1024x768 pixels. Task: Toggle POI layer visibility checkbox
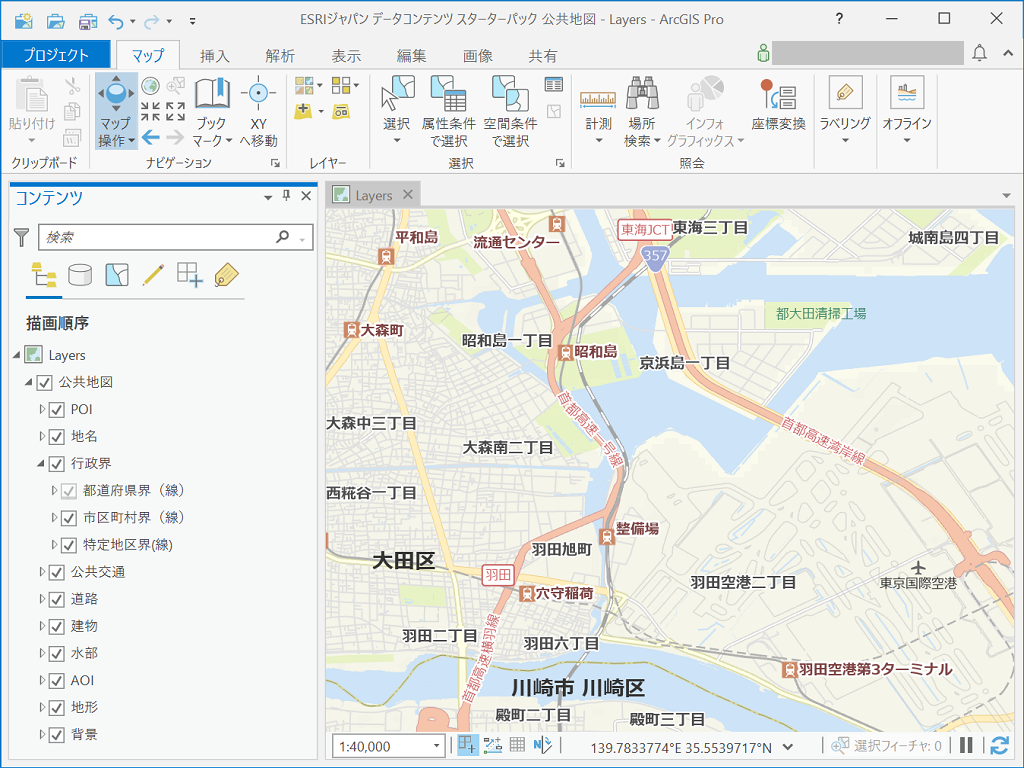pyautogui.click(x=57, y=410)
